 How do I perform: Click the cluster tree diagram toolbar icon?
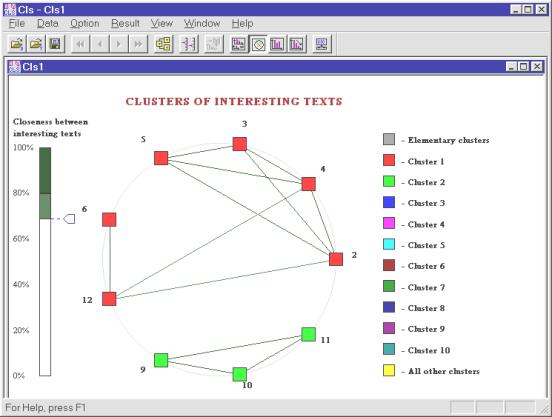(x=163, y=44)
